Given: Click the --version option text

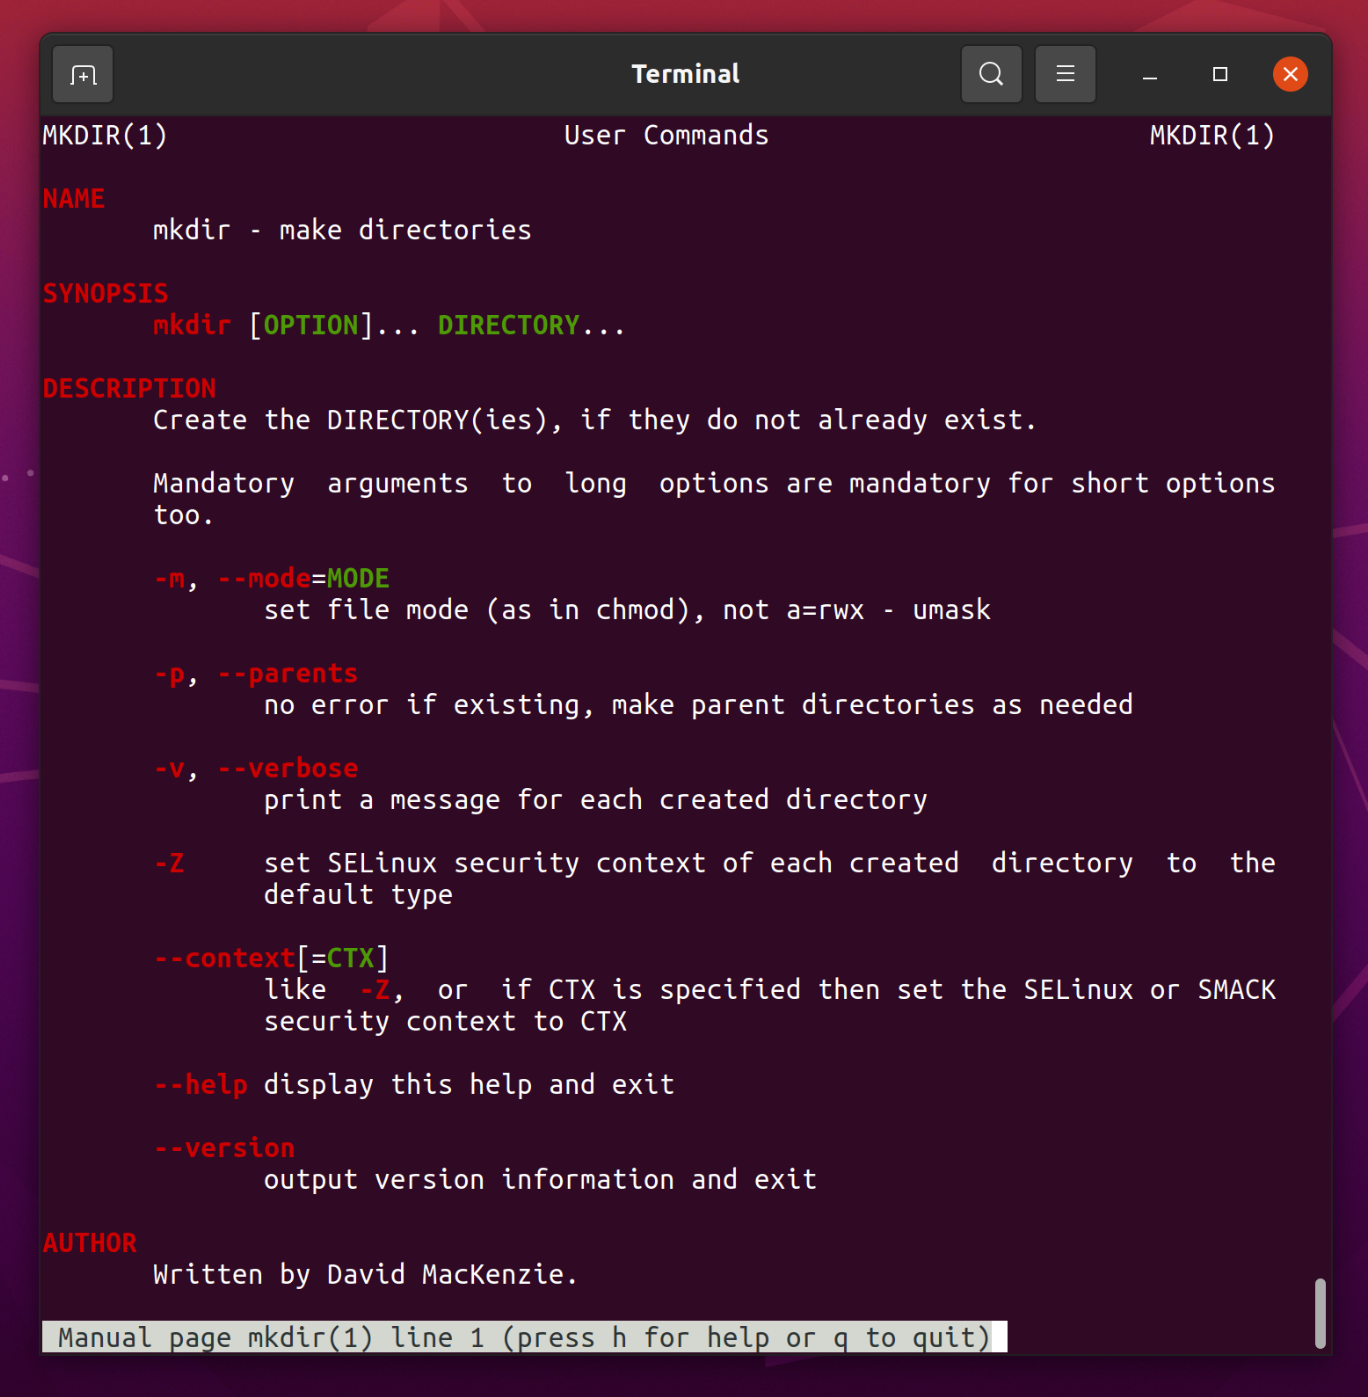Looking at the screenshot, I should 223,1147.
